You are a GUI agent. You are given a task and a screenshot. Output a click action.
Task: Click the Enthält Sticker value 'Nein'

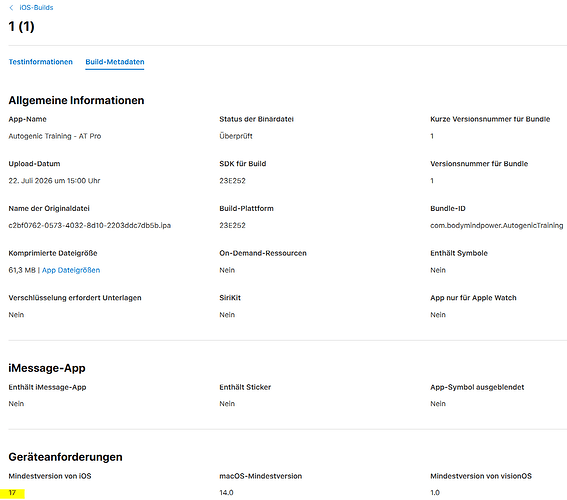(x=227, y=403)
